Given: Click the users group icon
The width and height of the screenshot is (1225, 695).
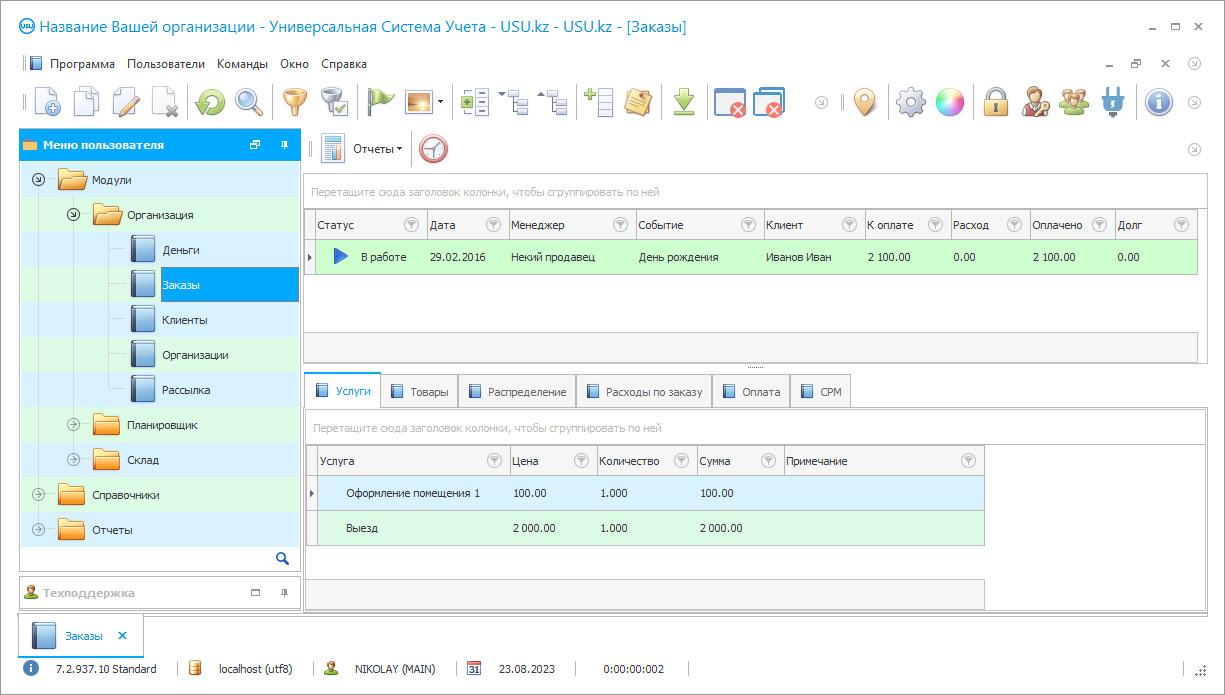Looking at the screenshot, I should pyautogui.click(x=1074, y=102).
